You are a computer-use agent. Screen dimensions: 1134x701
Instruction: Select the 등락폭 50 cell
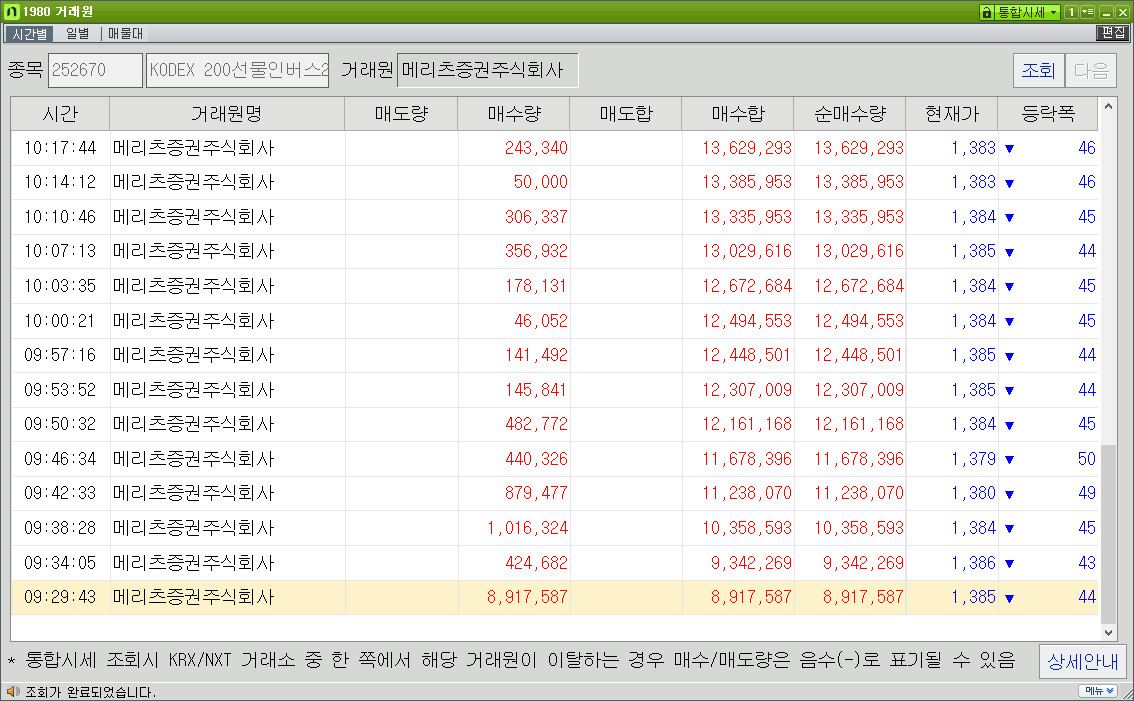point(1048,459)
